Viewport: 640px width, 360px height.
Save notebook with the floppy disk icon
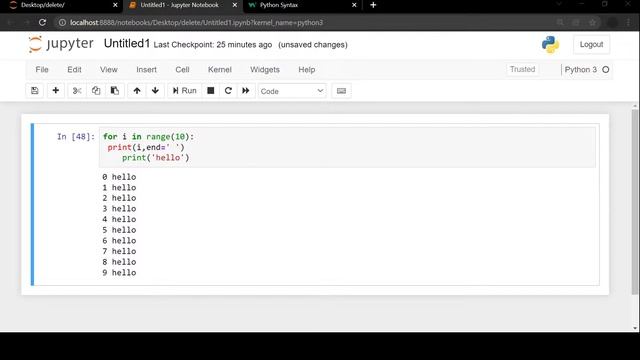coord(35,91)
